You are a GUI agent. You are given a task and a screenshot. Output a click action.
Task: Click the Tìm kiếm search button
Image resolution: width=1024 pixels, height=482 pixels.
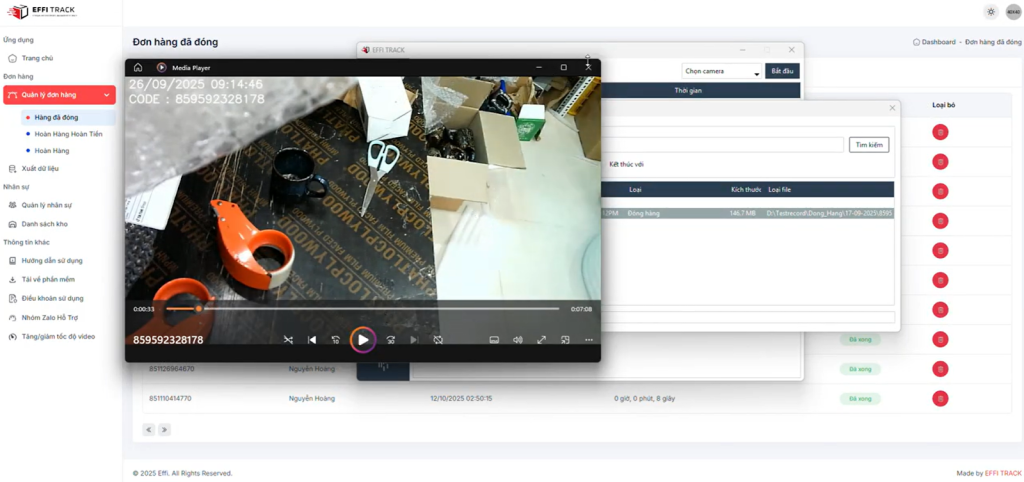point(869,145)
